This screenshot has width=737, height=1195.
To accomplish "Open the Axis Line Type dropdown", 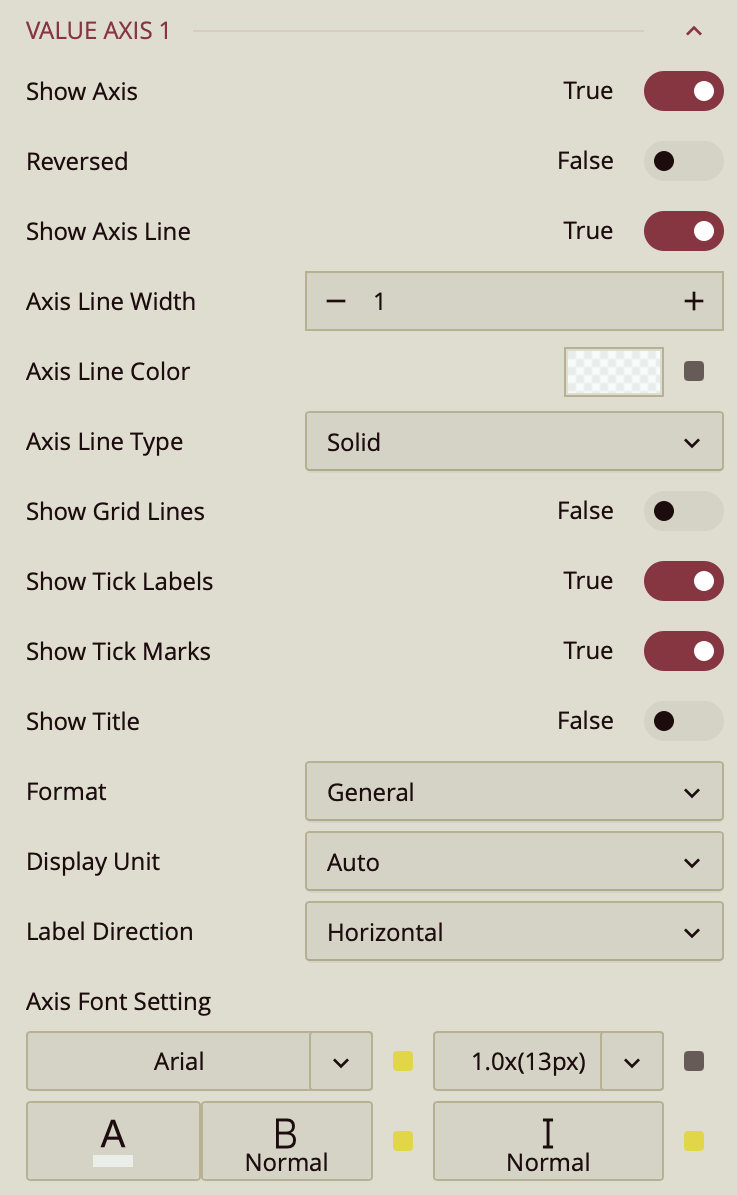I will point(514,442).
